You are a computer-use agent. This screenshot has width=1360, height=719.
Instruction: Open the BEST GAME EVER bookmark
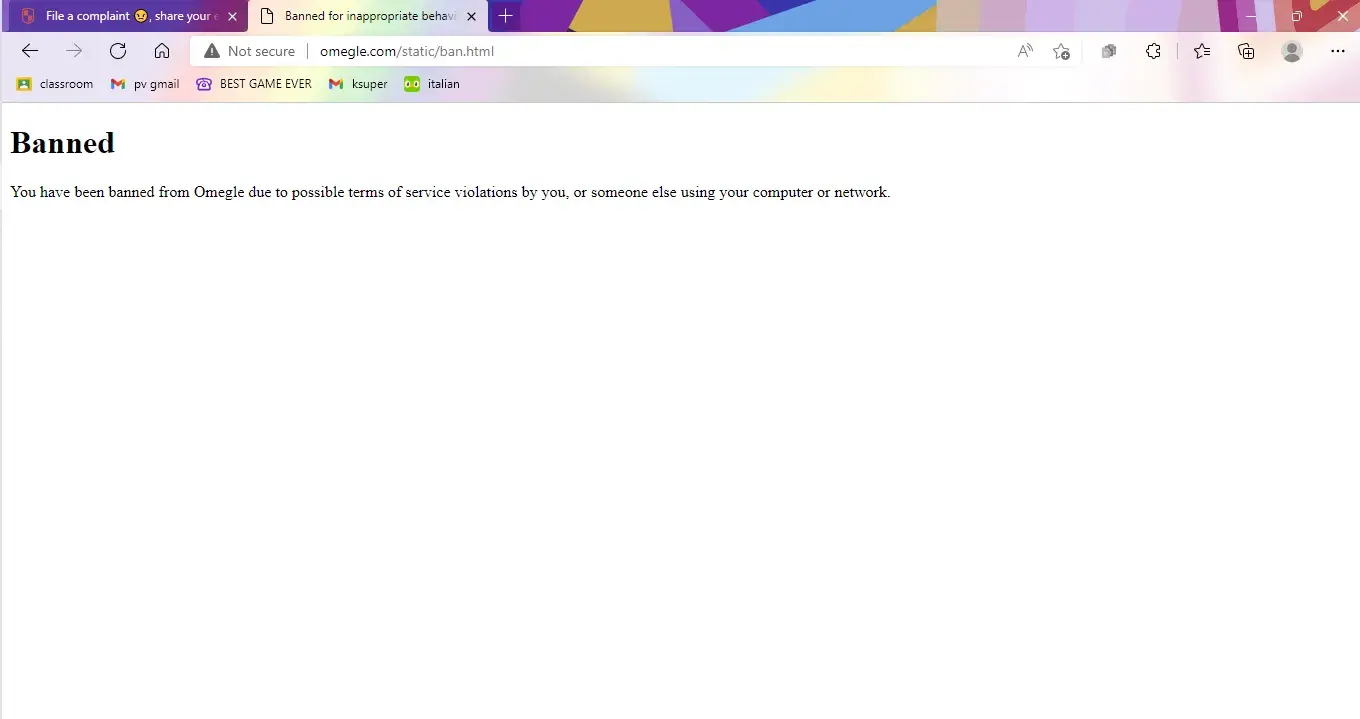(x=254, y=84)
